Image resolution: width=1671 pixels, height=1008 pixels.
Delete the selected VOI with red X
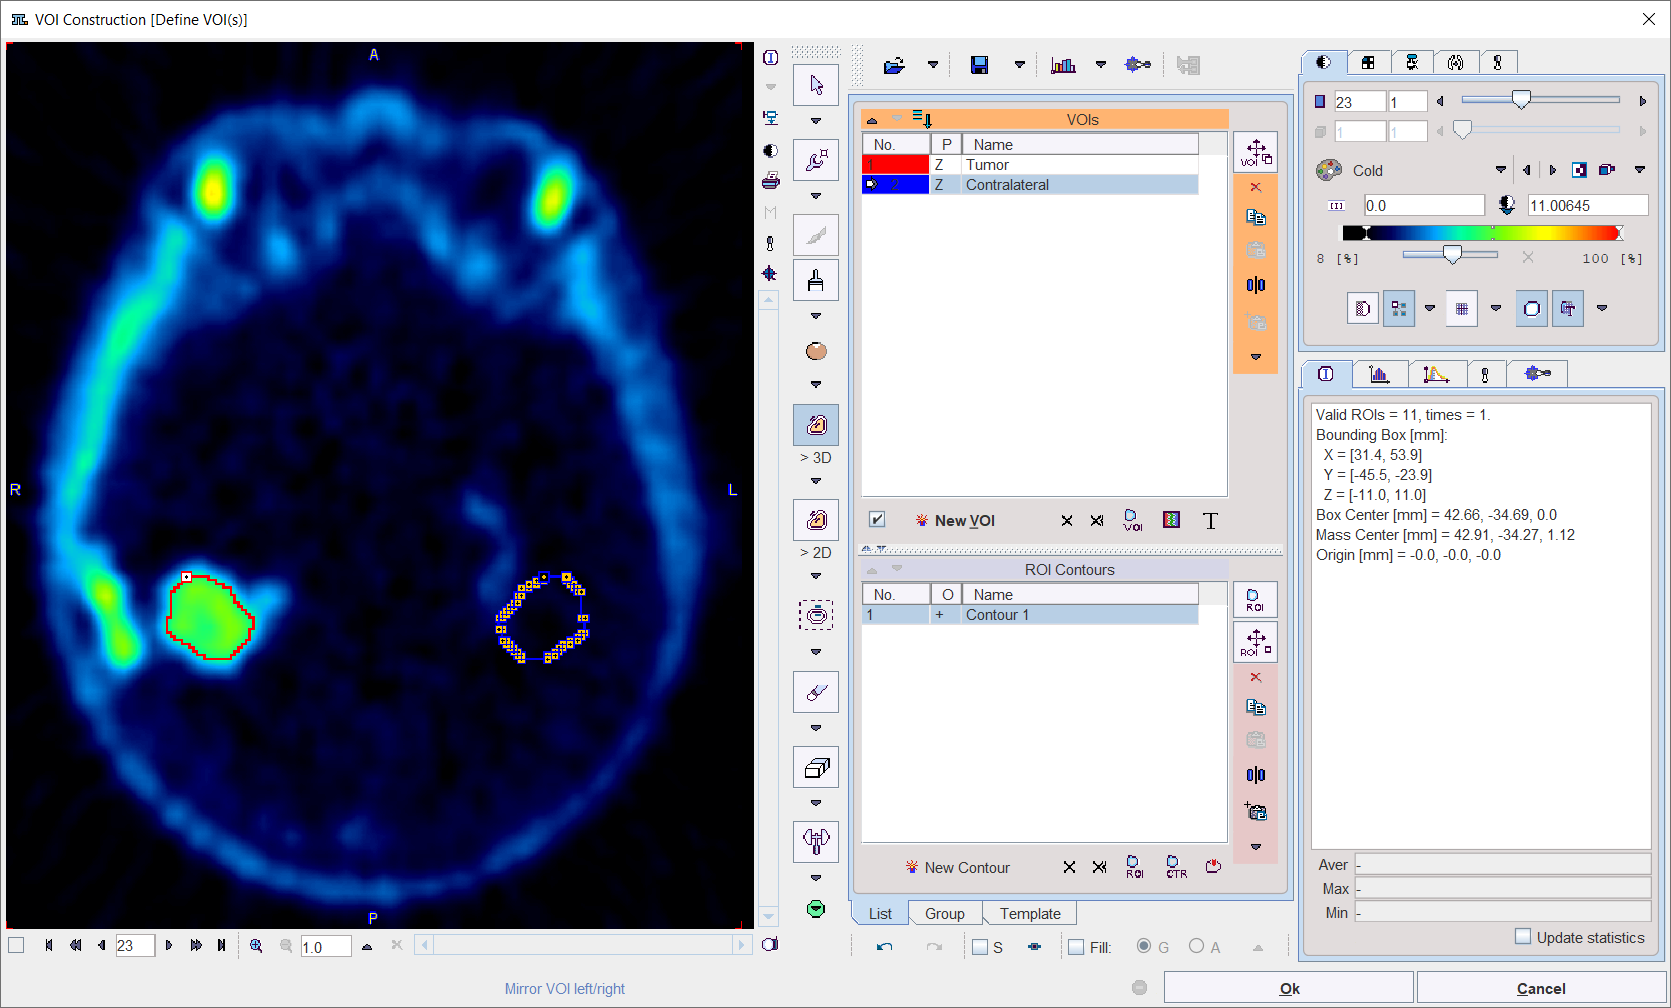point(1256,187)
